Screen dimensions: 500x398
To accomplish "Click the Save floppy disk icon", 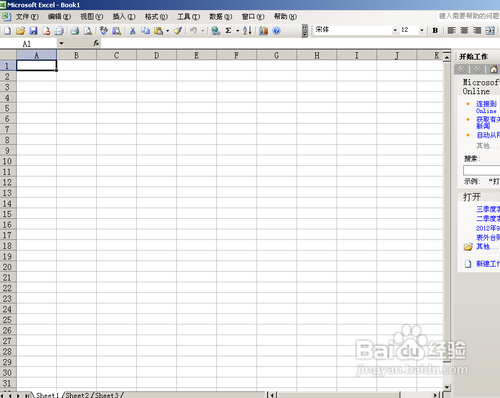I will [x=33, y=31].
